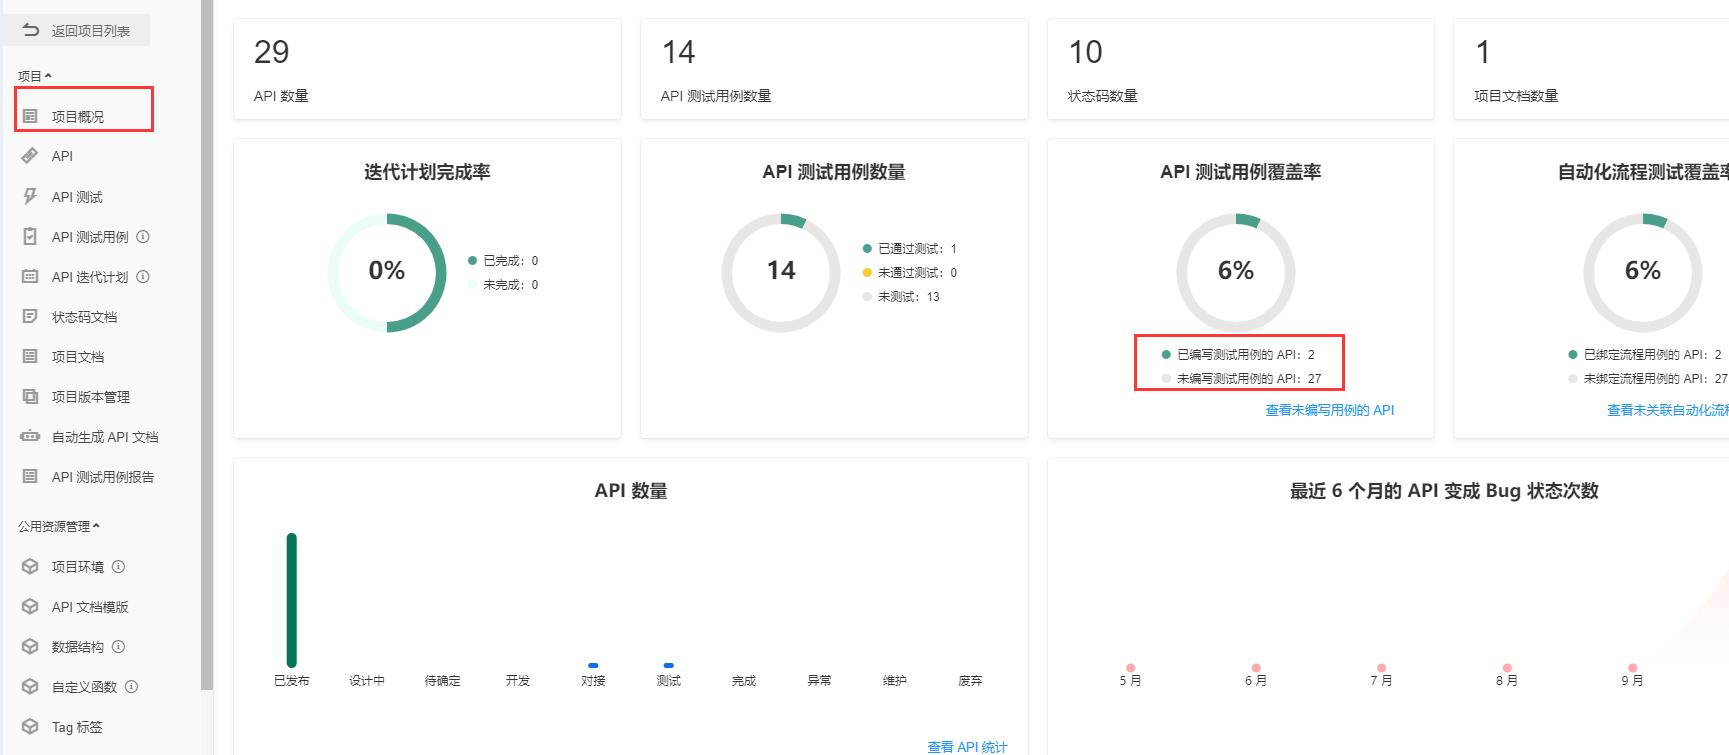Image resolution: width=1729 pixels, height=755 pixels.
Task: Click 已绑定流程用例的 API: 2 legend
Action: point(1645,355)
